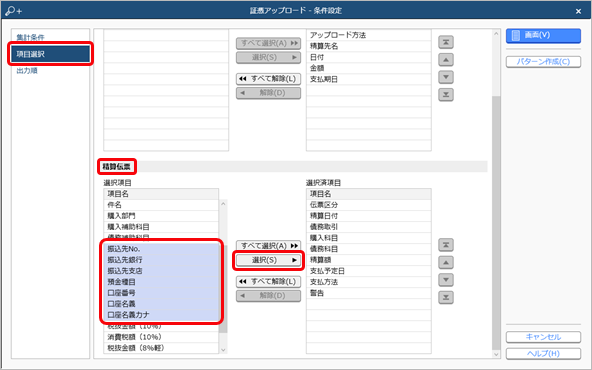Select 債務取引 item
The image size is (592, 370).
click(x=368, y=227)
